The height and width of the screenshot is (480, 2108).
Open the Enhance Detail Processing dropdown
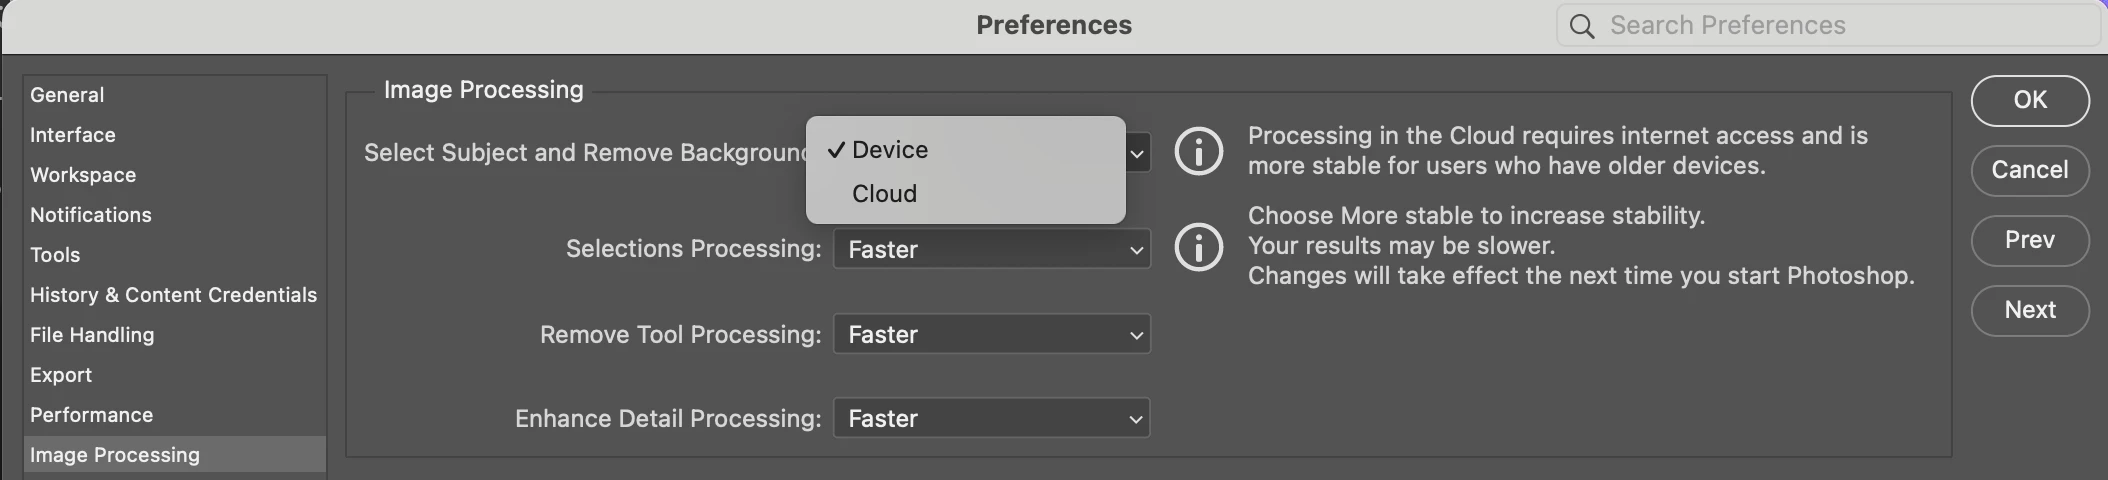[x=991, y=418]
